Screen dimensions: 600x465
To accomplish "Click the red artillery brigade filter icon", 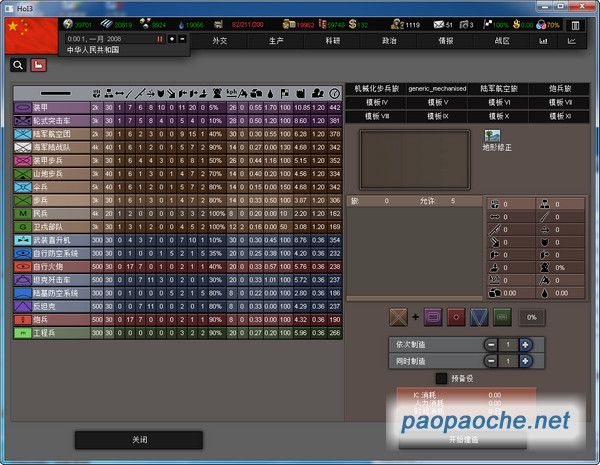I will [x=456, y=317].
